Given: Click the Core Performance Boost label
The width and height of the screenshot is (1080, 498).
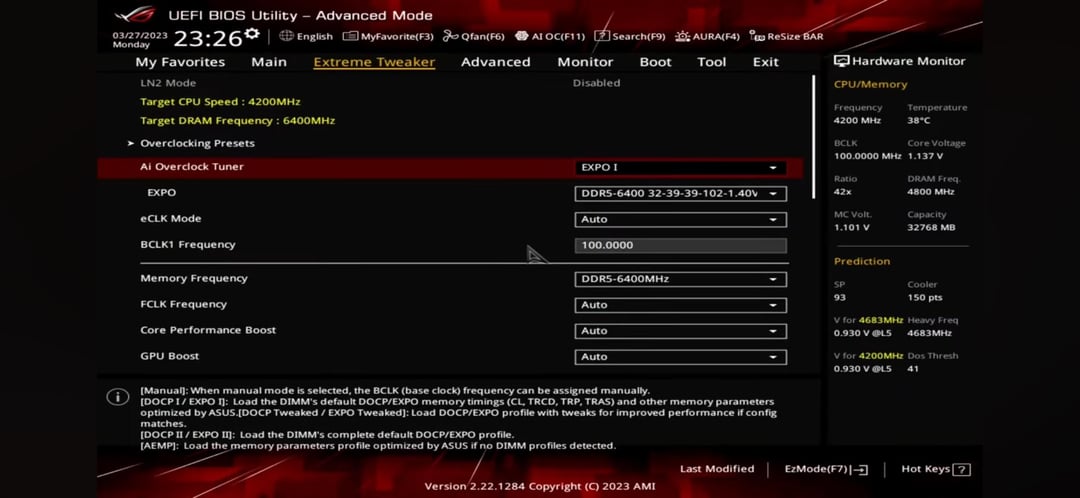Looking at the screenshot, I should (x=208, y=330).
